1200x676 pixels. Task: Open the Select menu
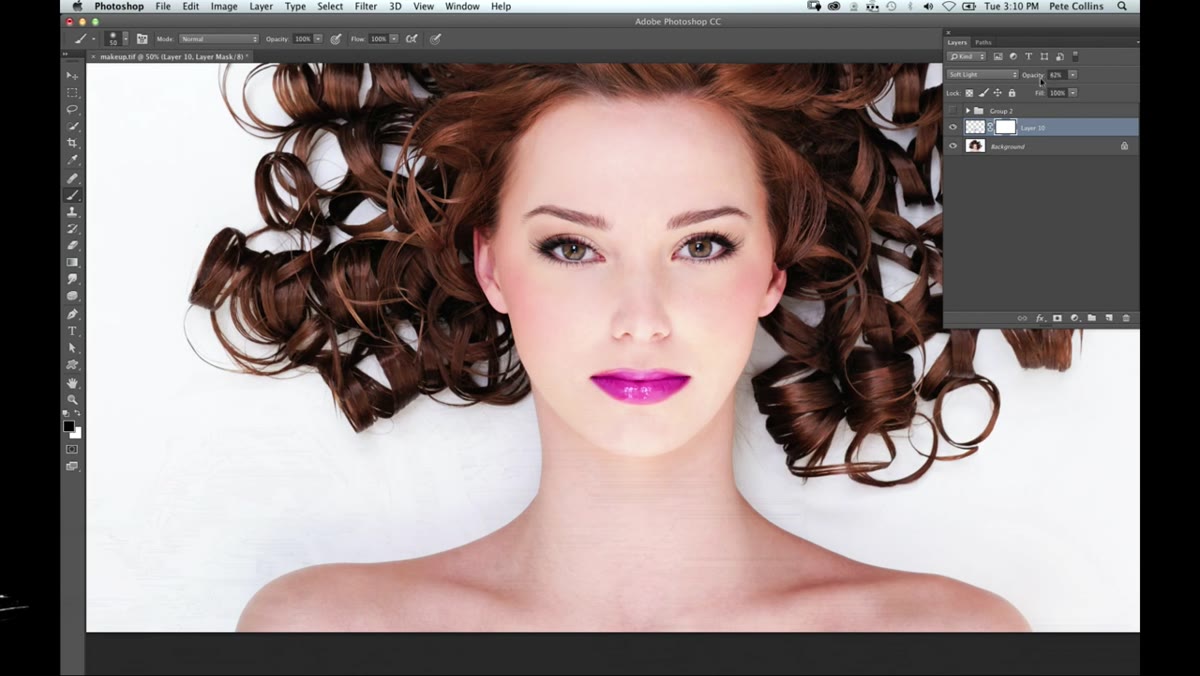(x=330, y=6)
